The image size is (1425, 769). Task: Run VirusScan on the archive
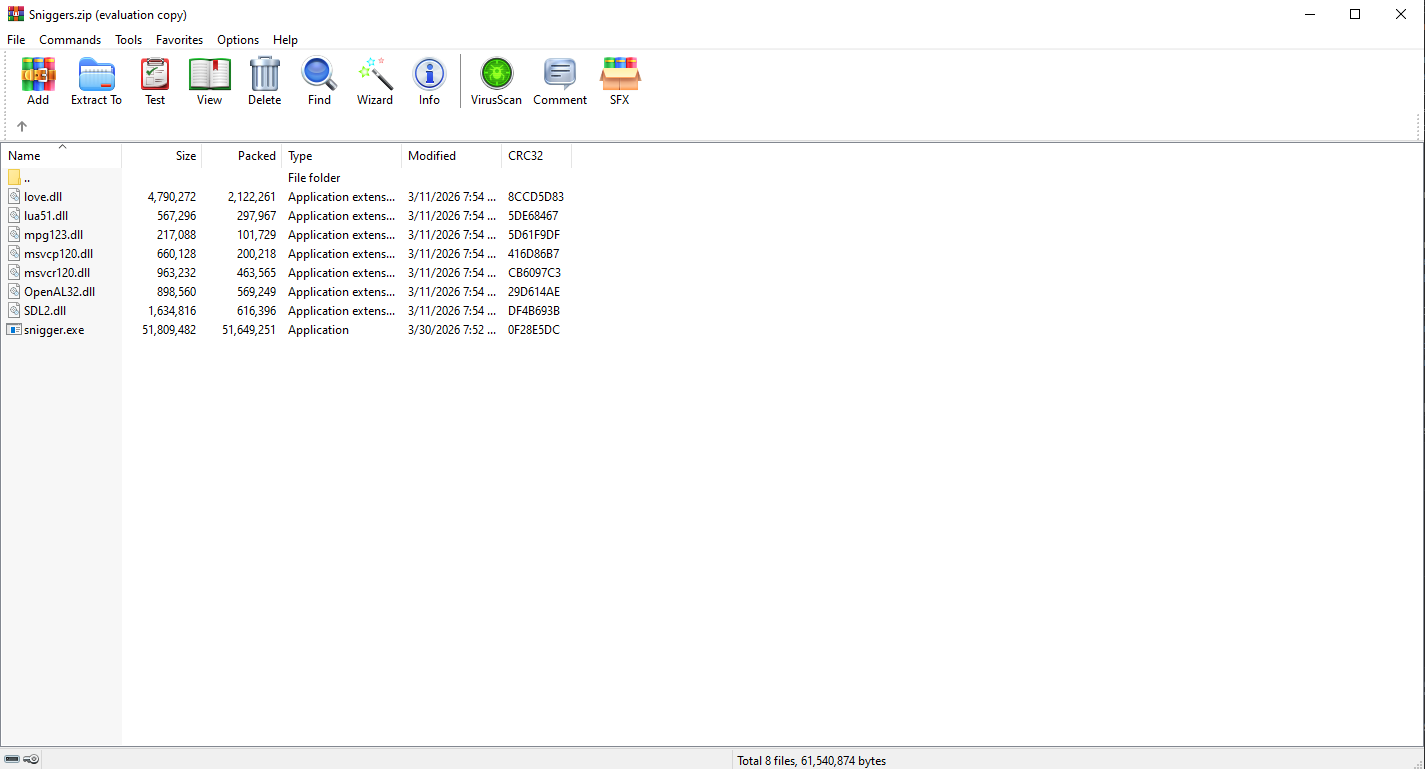point(497,74)
